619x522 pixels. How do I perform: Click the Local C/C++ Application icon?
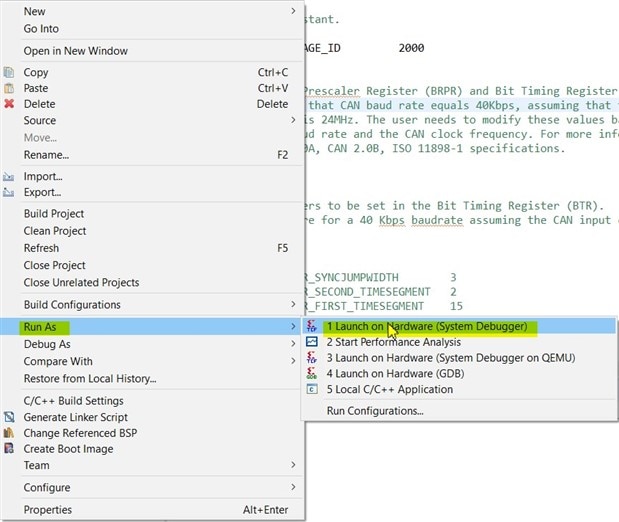[312, 389]
